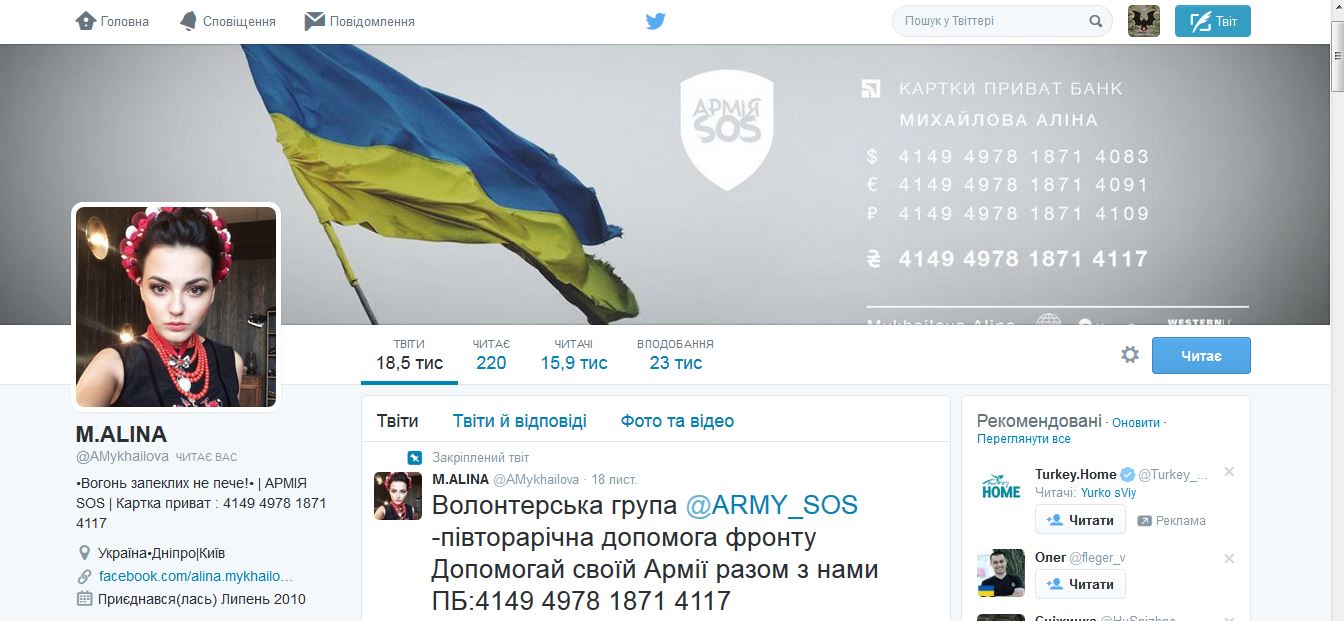Open the Читачі followers count
Screen dimensions: 1344x621
(x=574, y=355)
